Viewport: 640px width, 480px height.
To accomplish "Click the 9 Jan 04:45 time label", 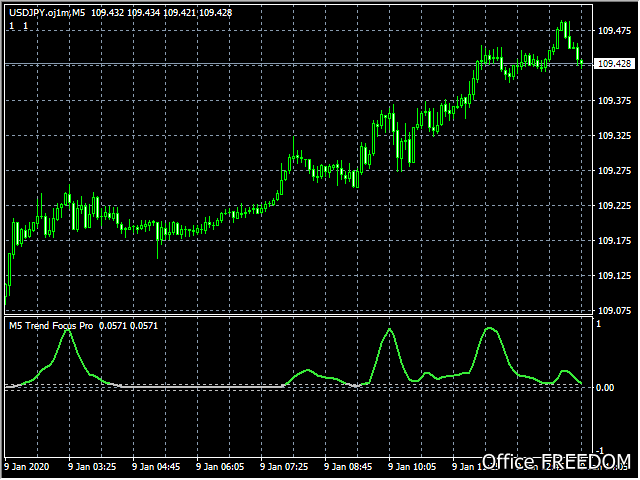I will [156, 467].
